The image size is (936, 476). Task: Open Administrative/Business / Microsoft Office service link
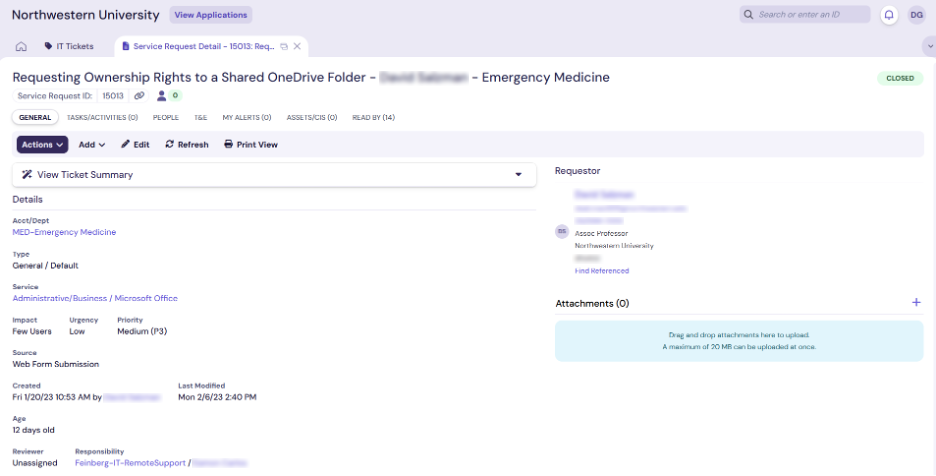95,298
